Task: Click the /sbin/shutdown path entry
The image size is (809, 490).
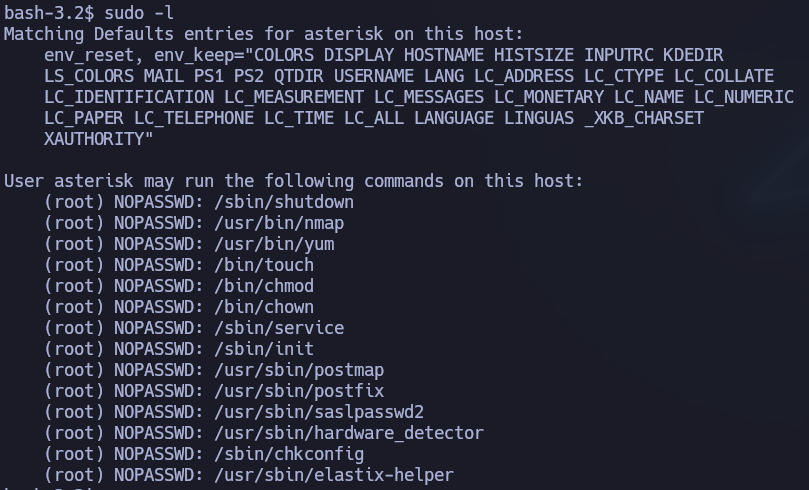Action: 284,202
